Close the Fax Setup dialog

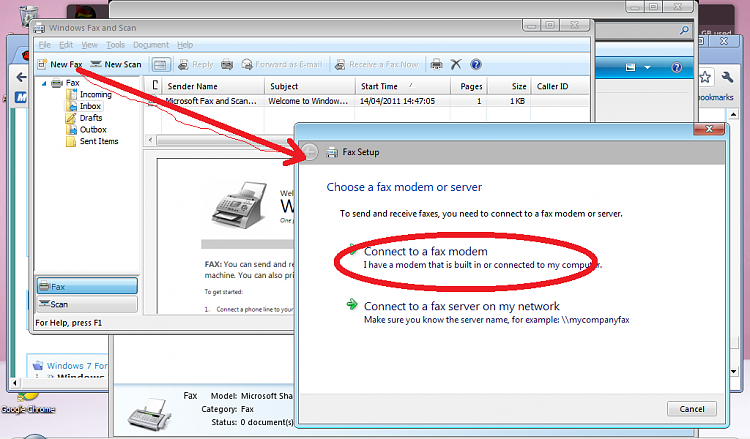(x=710, y=129)
